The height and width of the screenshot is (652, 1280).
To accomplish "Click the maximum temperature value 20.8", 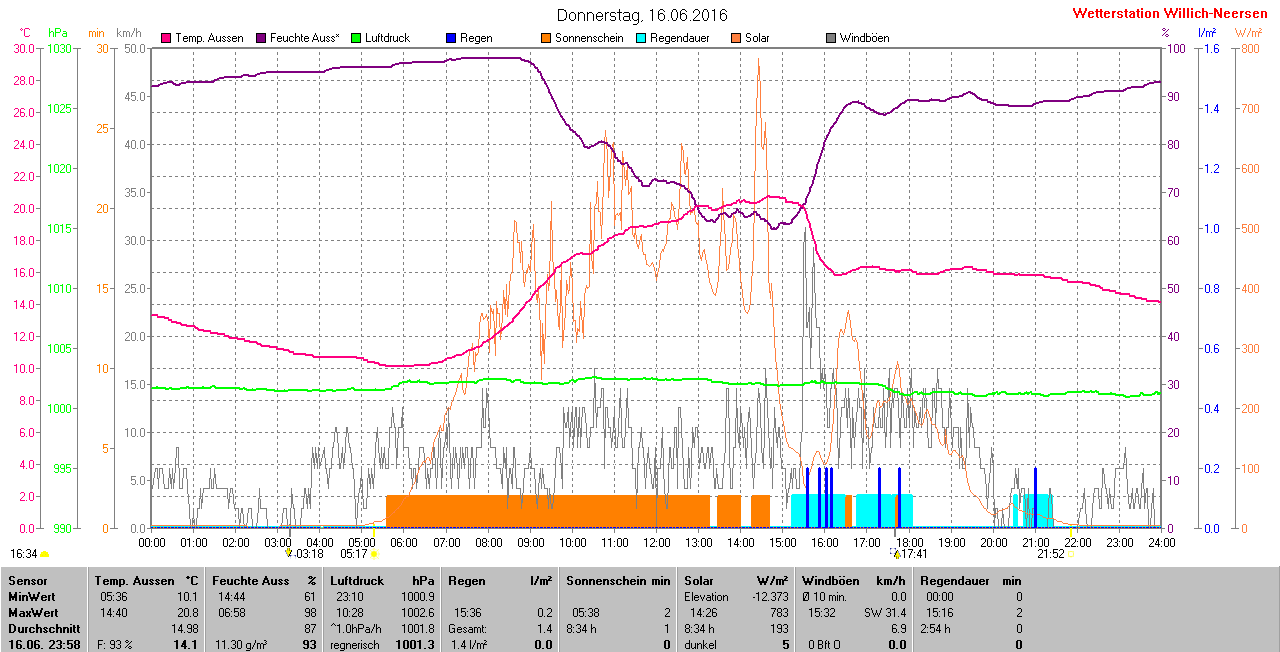I will click(x=187, y=613).
